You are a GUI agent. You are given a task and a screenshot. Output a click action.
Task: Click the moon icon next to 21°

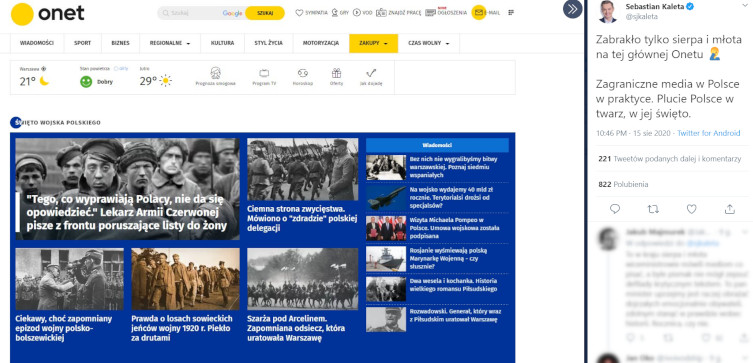44,81
